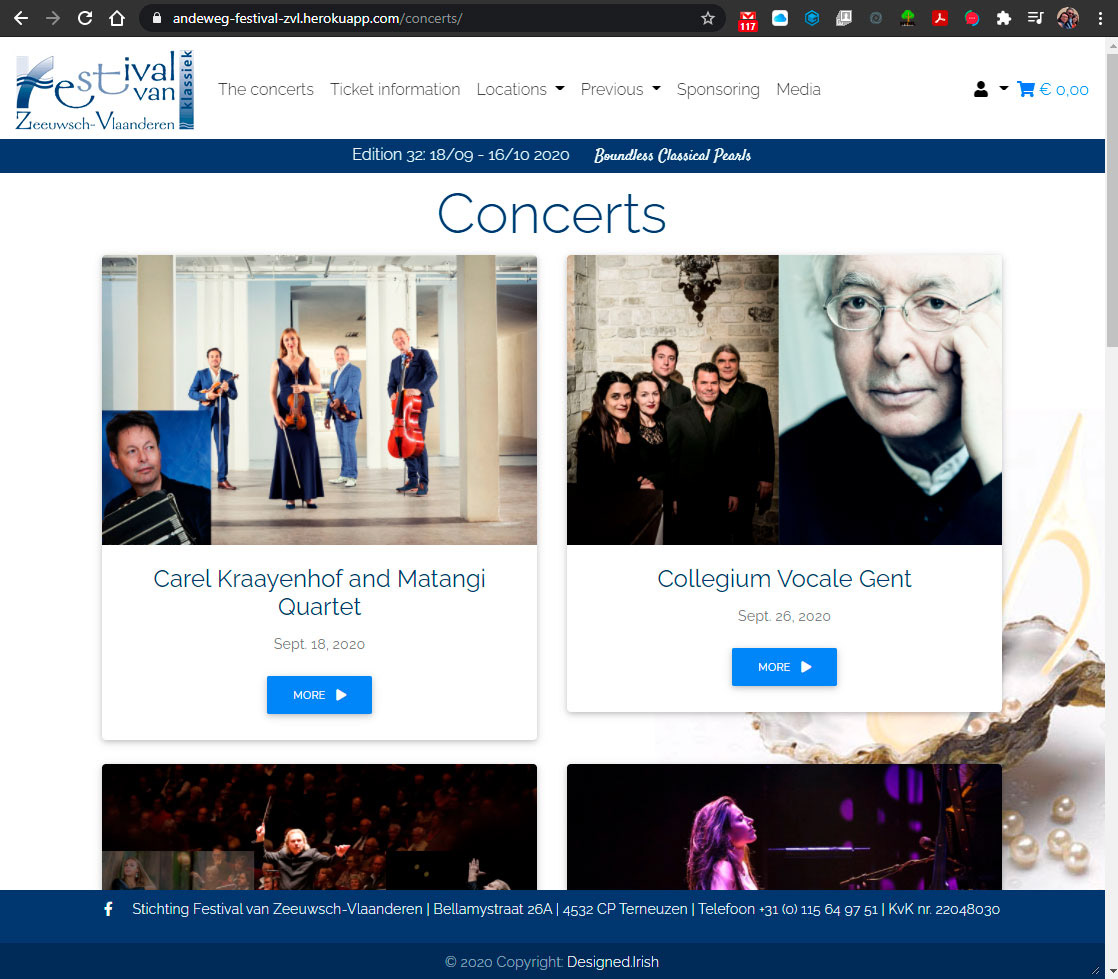Click 'Edition 32: 18/09 - 16/10 2020' text

461,155
